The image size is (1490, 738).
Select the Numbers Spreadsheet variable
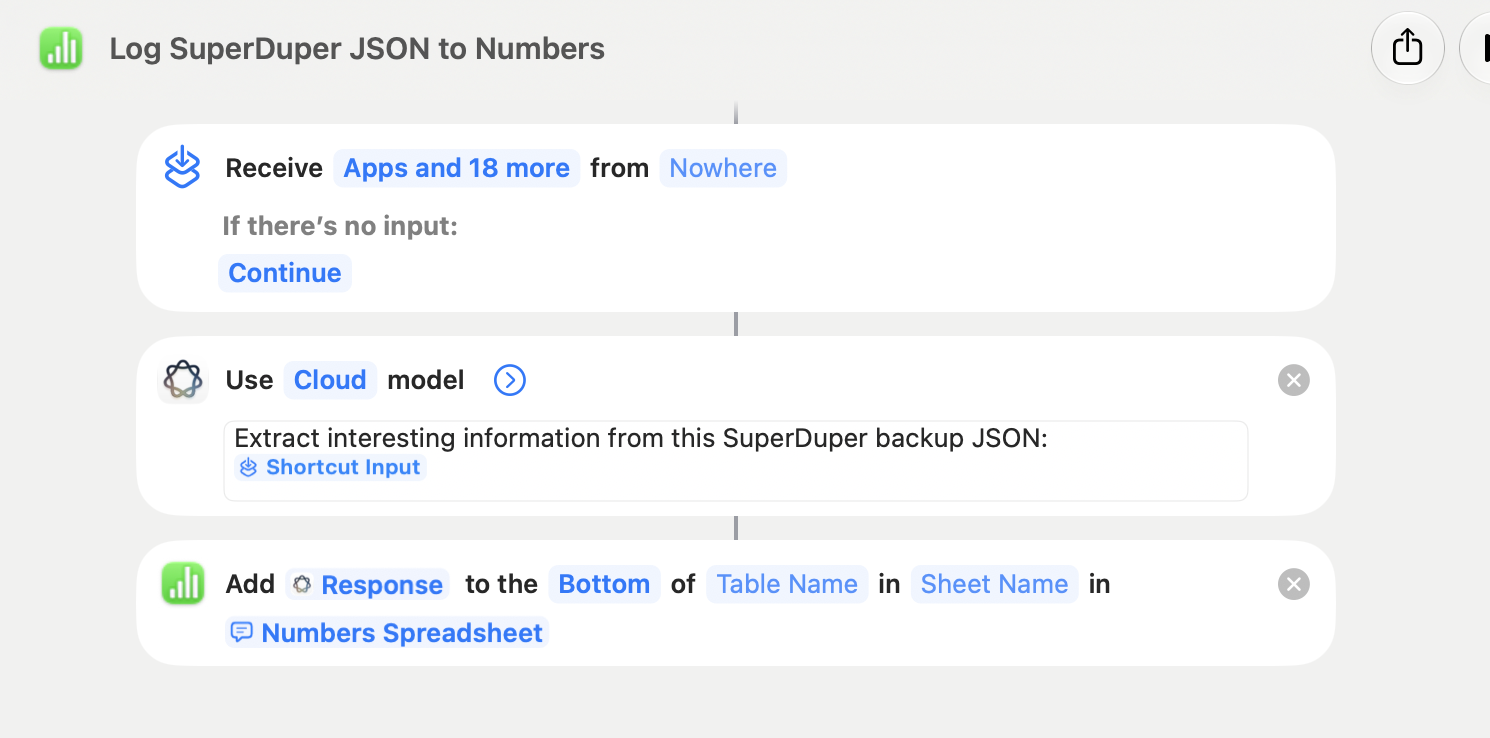tap(387, 633)
